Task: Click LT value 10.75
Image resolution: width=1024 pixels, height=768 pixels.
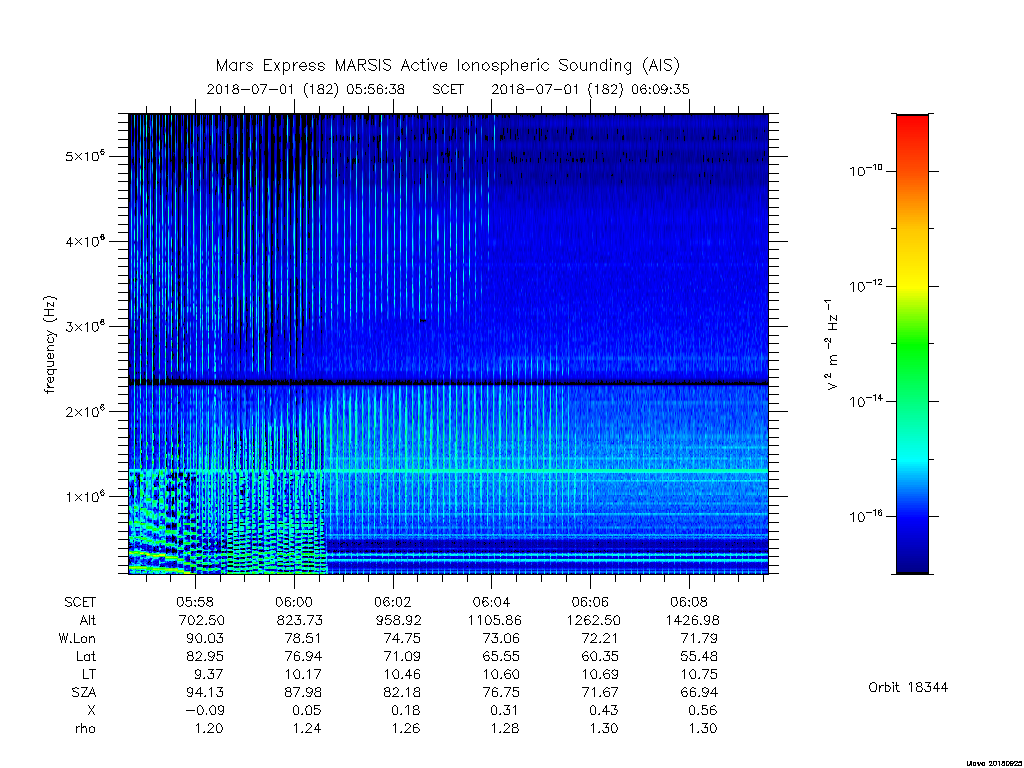Action: [x=698, y=674]
